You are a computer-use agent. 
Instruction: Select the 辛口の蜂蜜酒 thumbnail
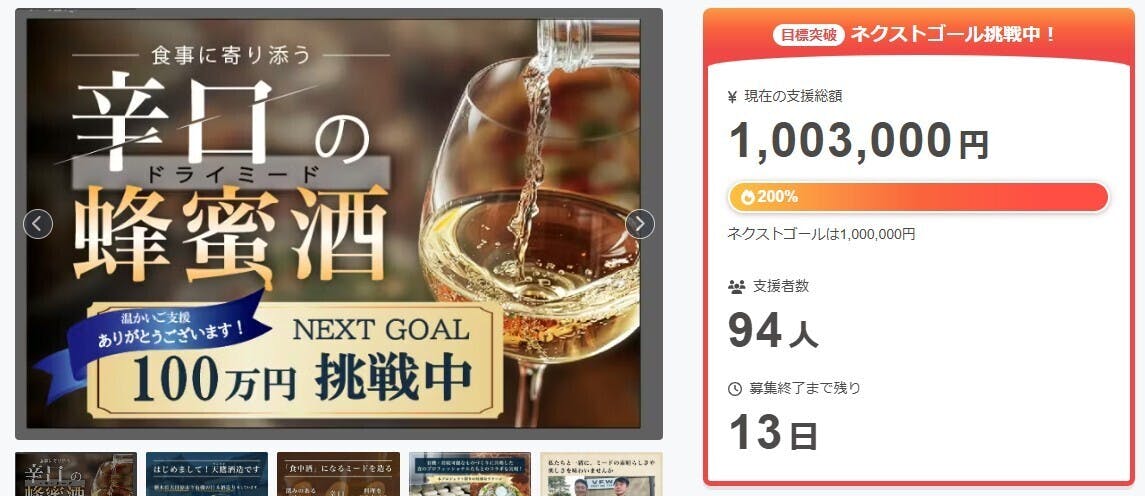coord(76,474)
